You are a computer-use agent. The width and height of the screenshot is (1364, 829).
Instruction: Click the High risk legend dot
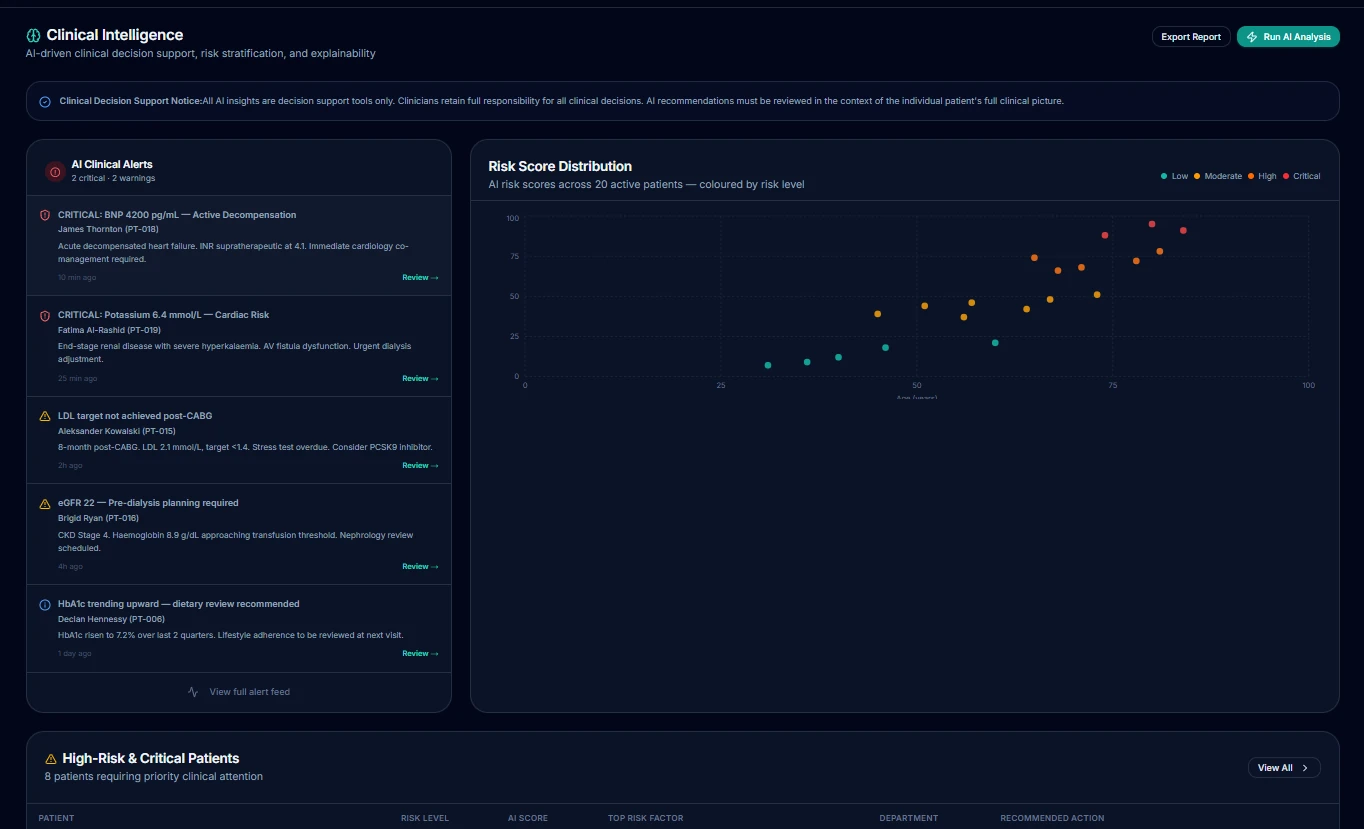point(1251,176)
